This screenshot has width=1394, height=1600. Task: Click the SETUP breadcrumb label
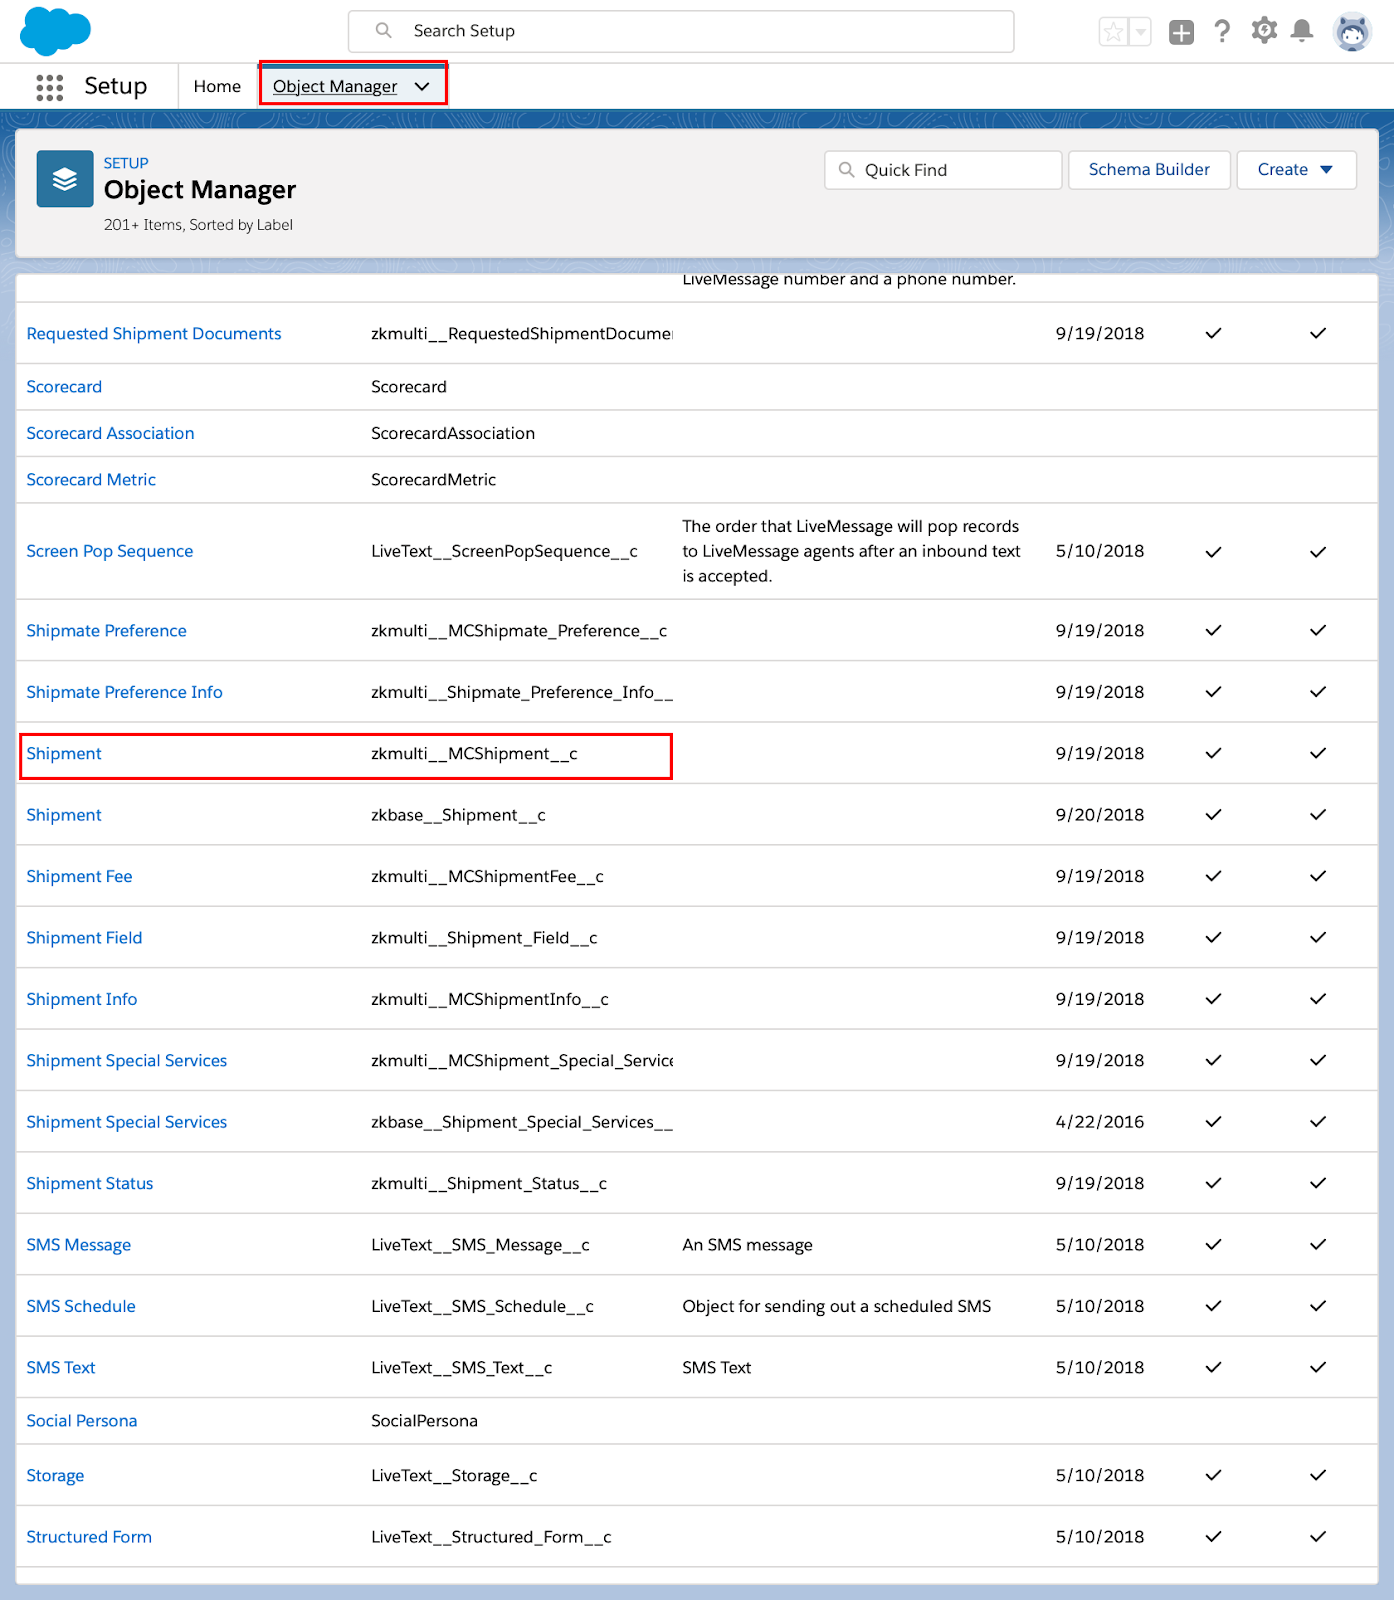[126, 163]
